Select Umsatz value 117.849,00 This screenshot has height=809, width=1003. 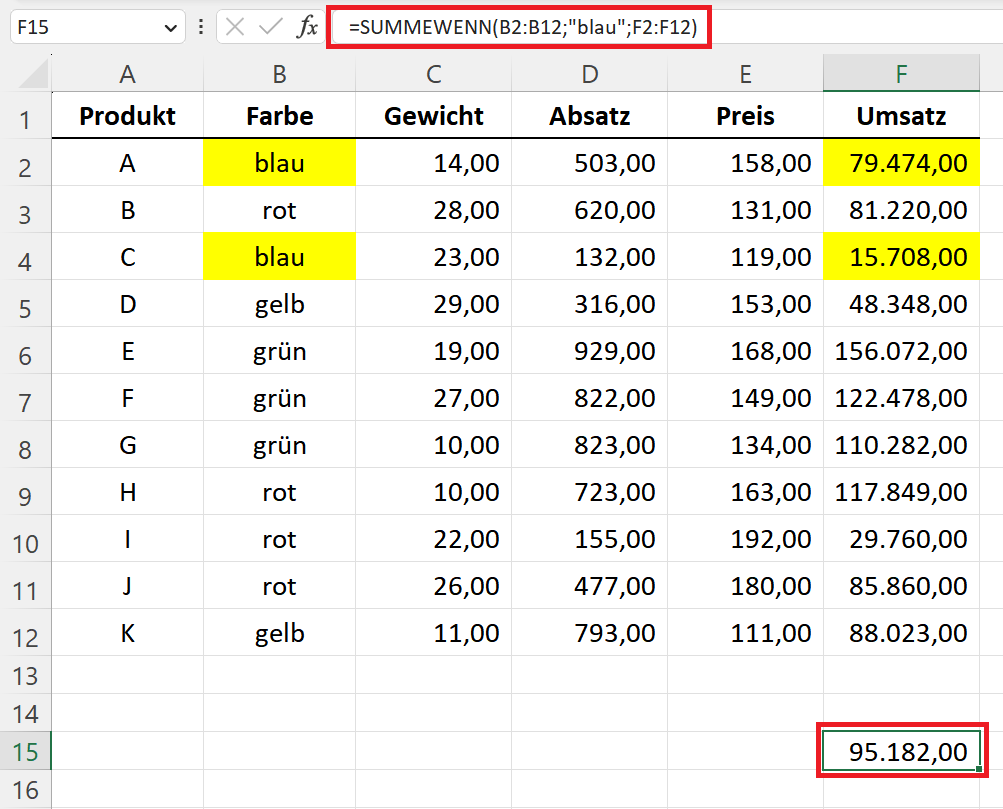click(x=901, y=492)
